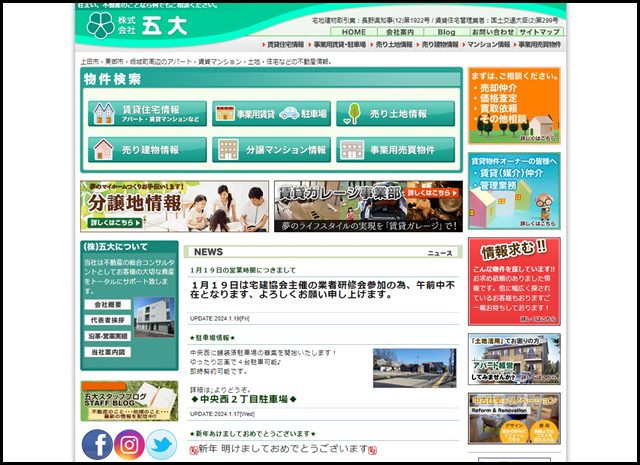Click 代表者挨拶 button

108,320
